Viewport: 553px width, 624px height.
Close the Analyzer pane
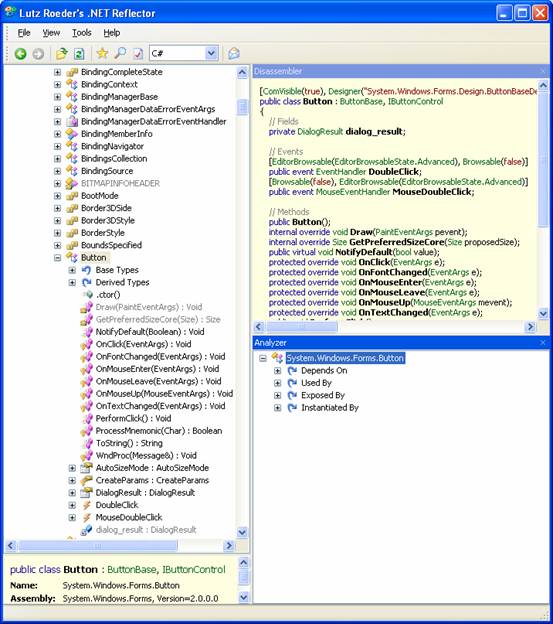543,343
